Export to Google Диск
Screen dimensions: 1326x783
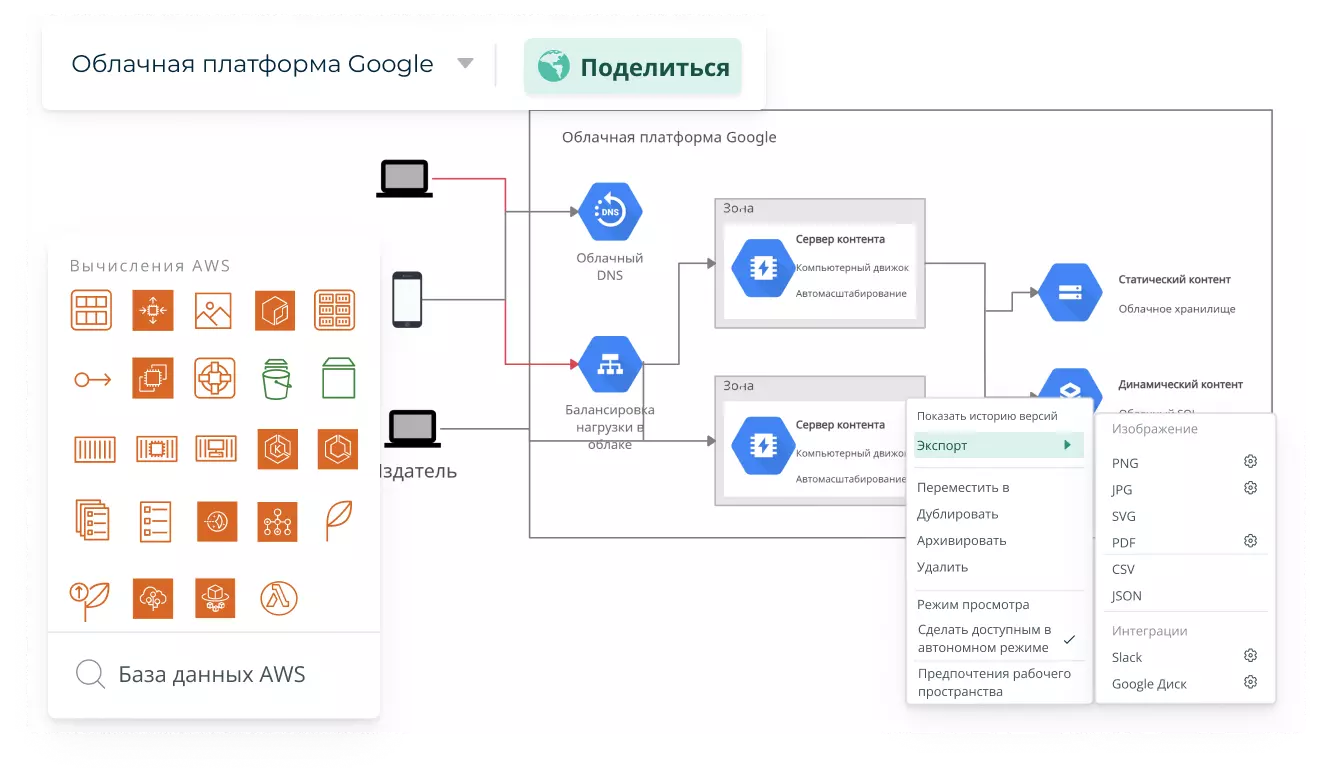point(1149,684)
